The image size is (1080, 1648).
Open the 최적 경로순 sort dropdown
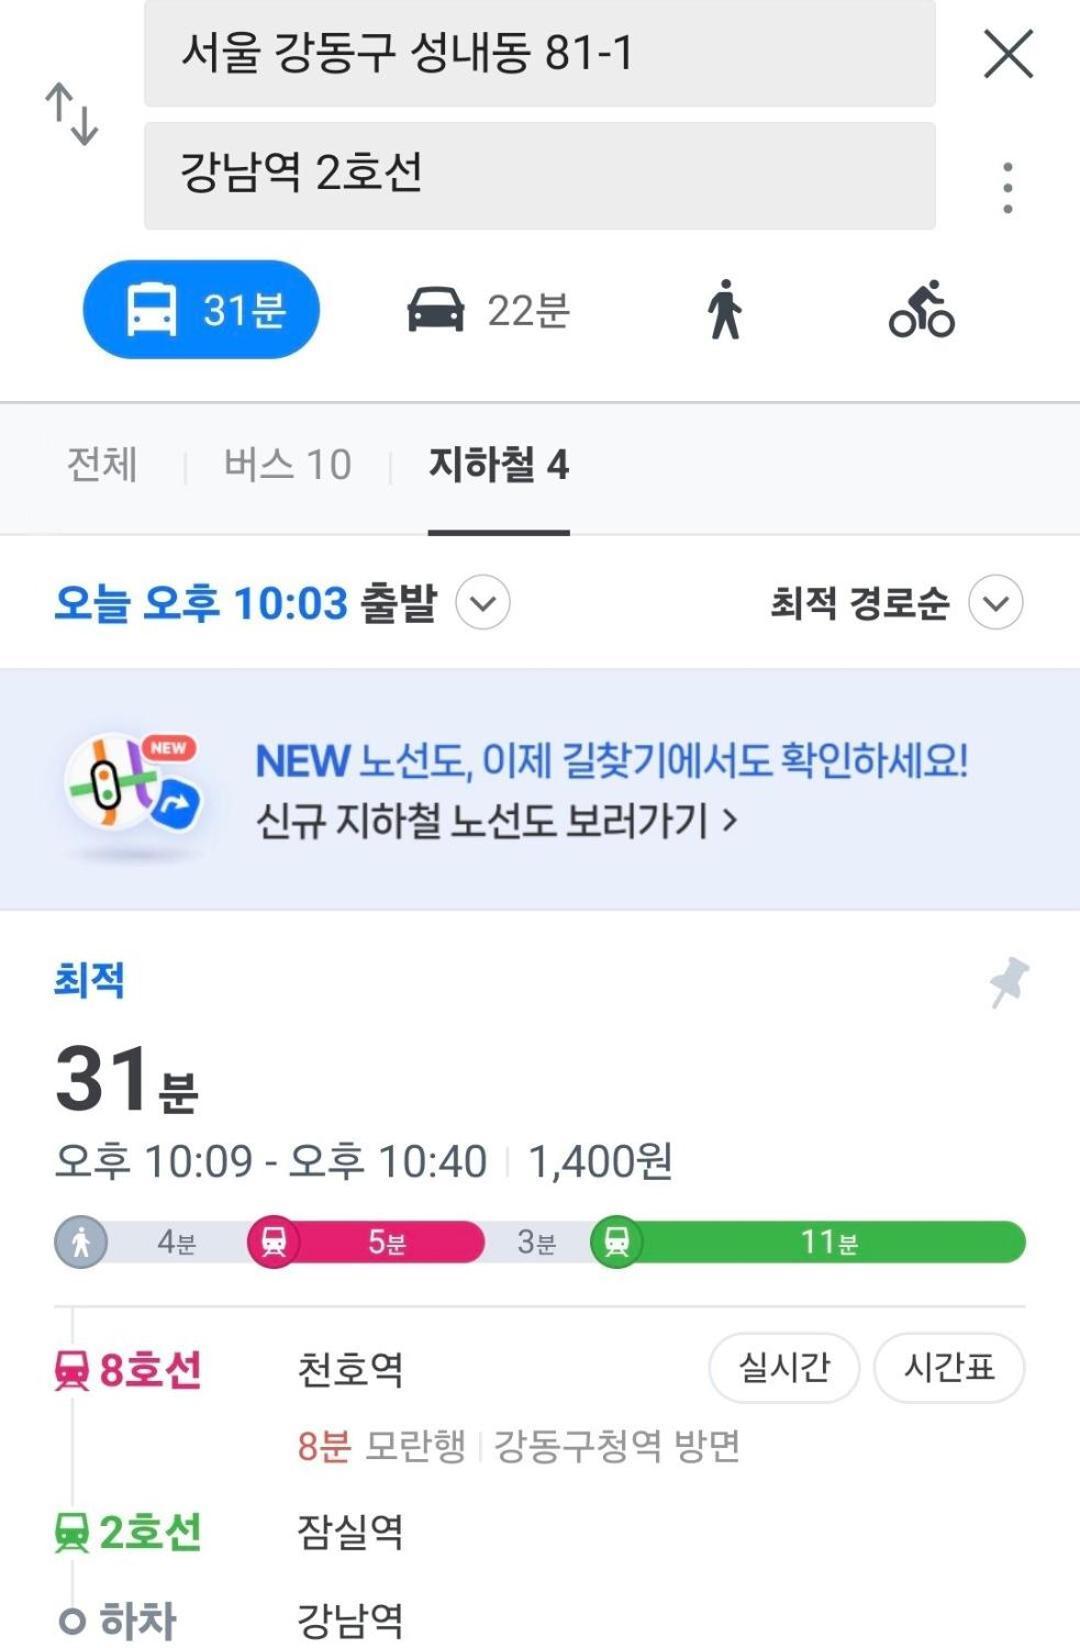(x=896, y=603)
